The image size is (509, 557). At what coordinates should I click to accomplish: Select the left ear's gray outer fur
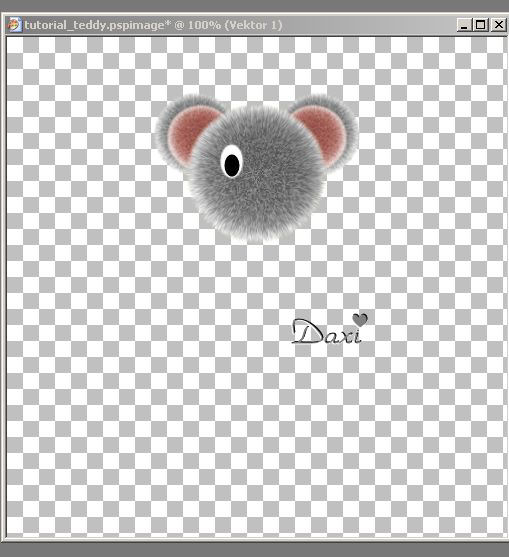165,123
